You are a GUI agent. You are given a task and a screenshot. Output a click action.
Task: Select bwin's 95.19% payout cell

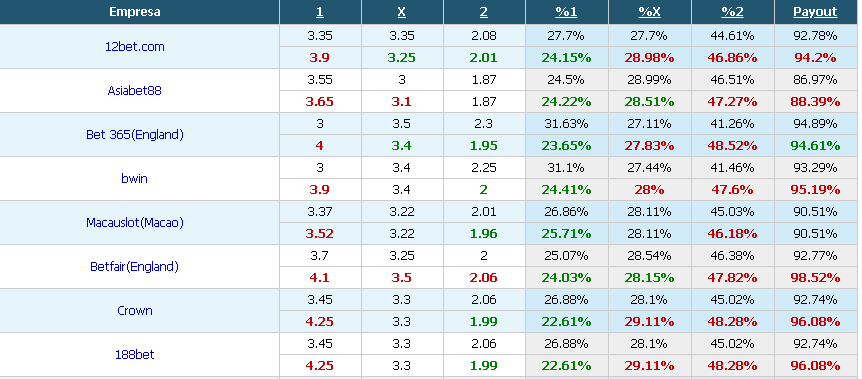click(x=815, y=190)
